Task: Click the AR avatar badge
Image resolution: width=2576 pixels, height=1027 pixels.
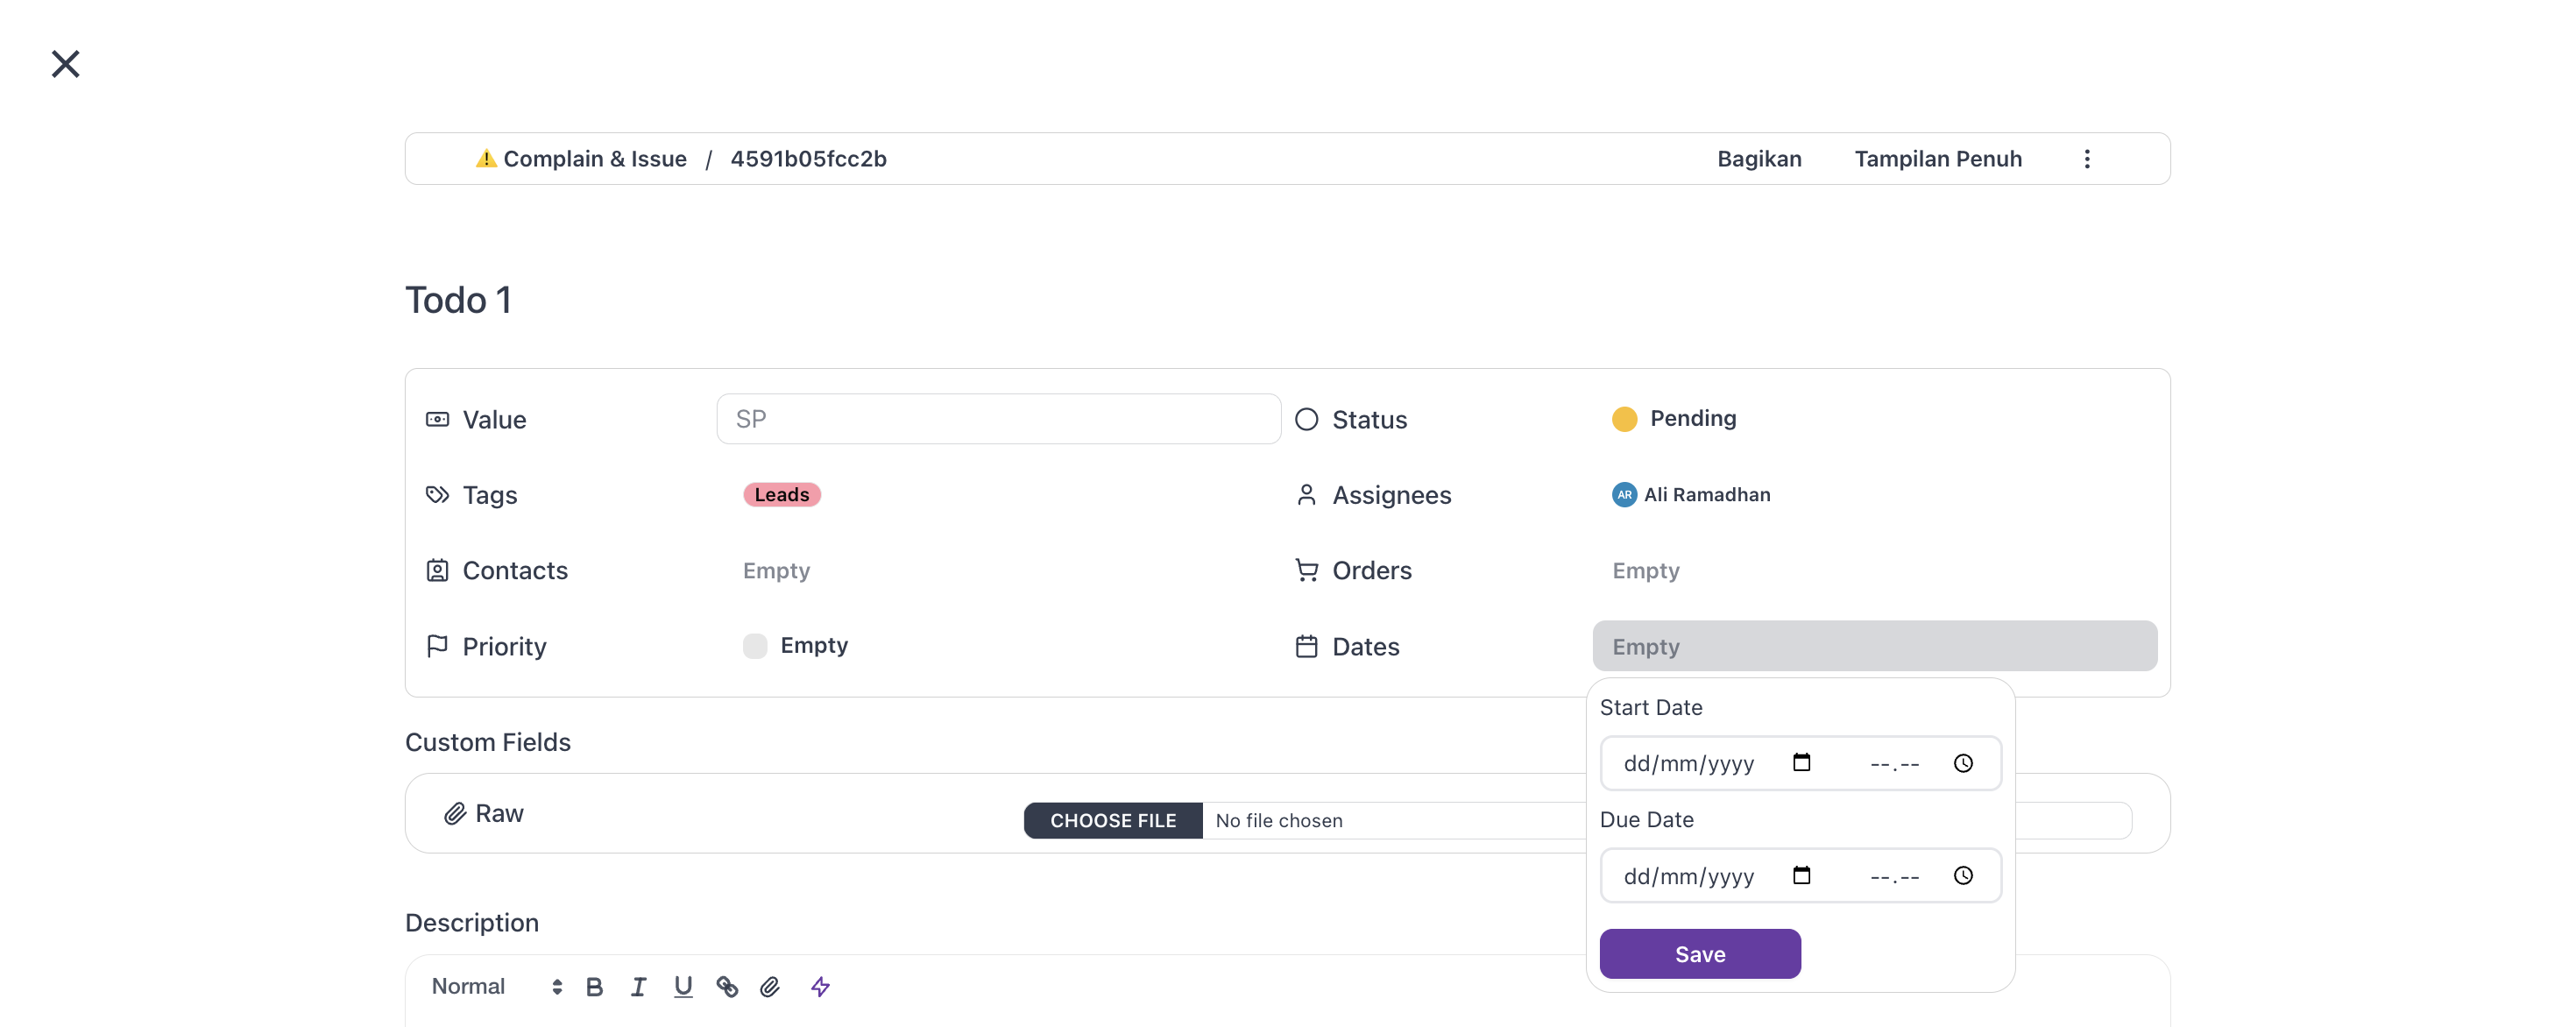Action: [1624, 495]
